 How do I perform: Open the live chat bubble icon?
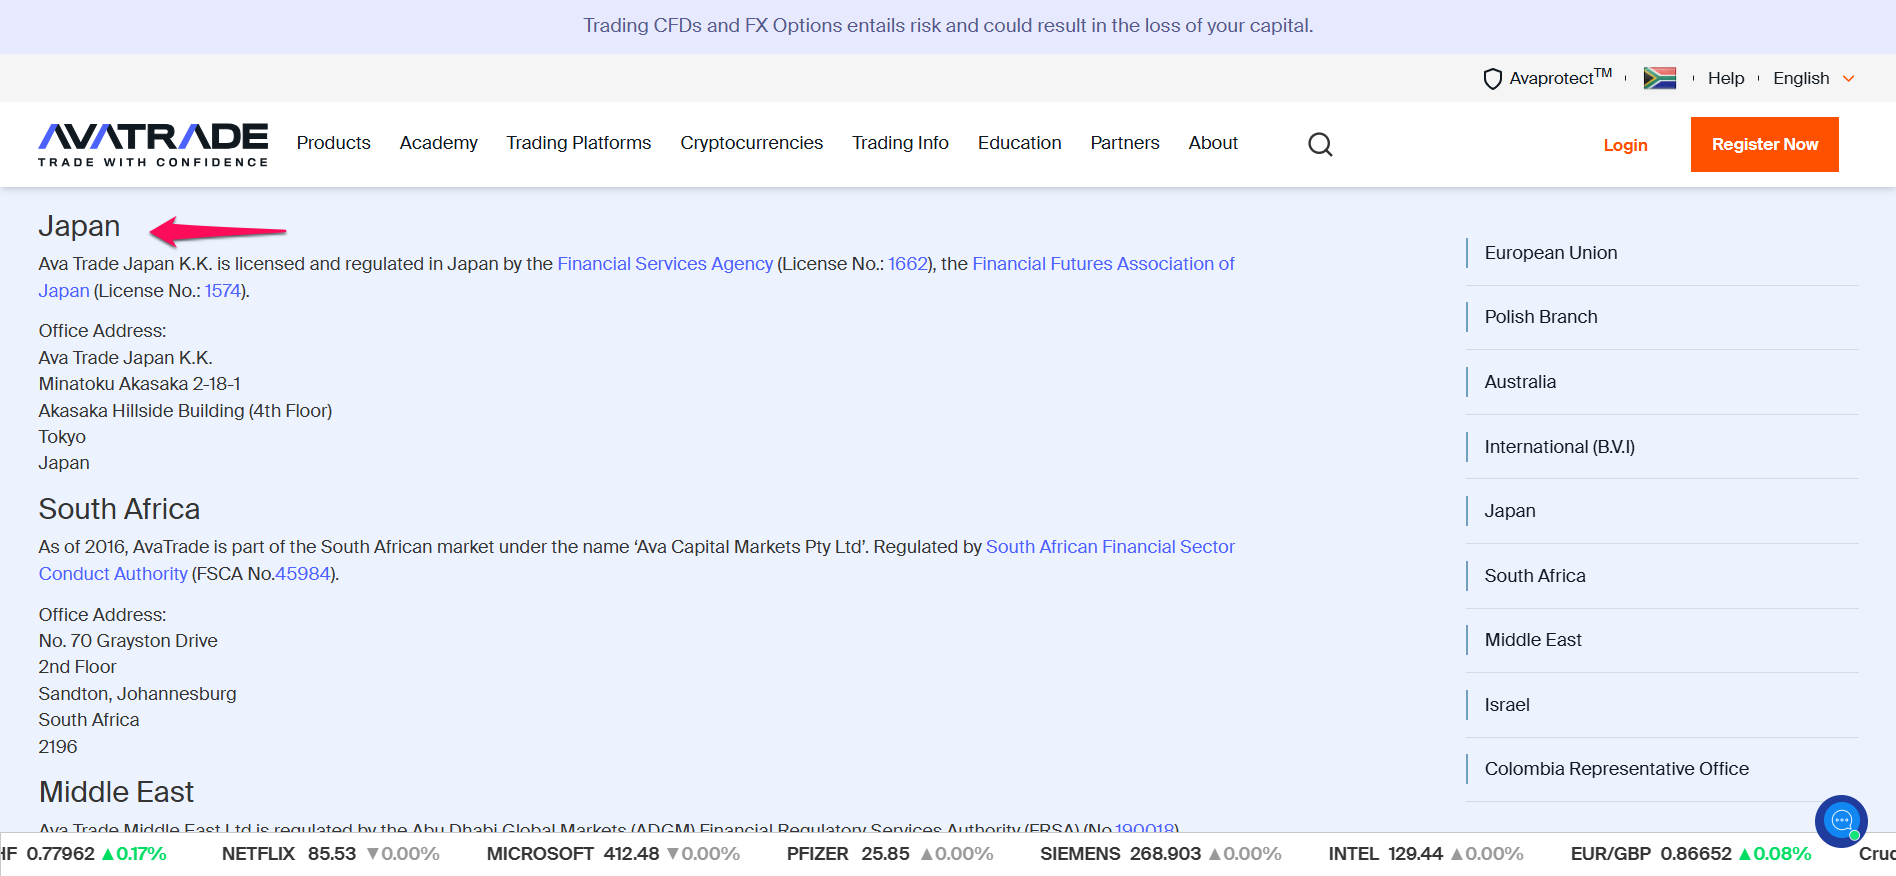(1841, 821)
